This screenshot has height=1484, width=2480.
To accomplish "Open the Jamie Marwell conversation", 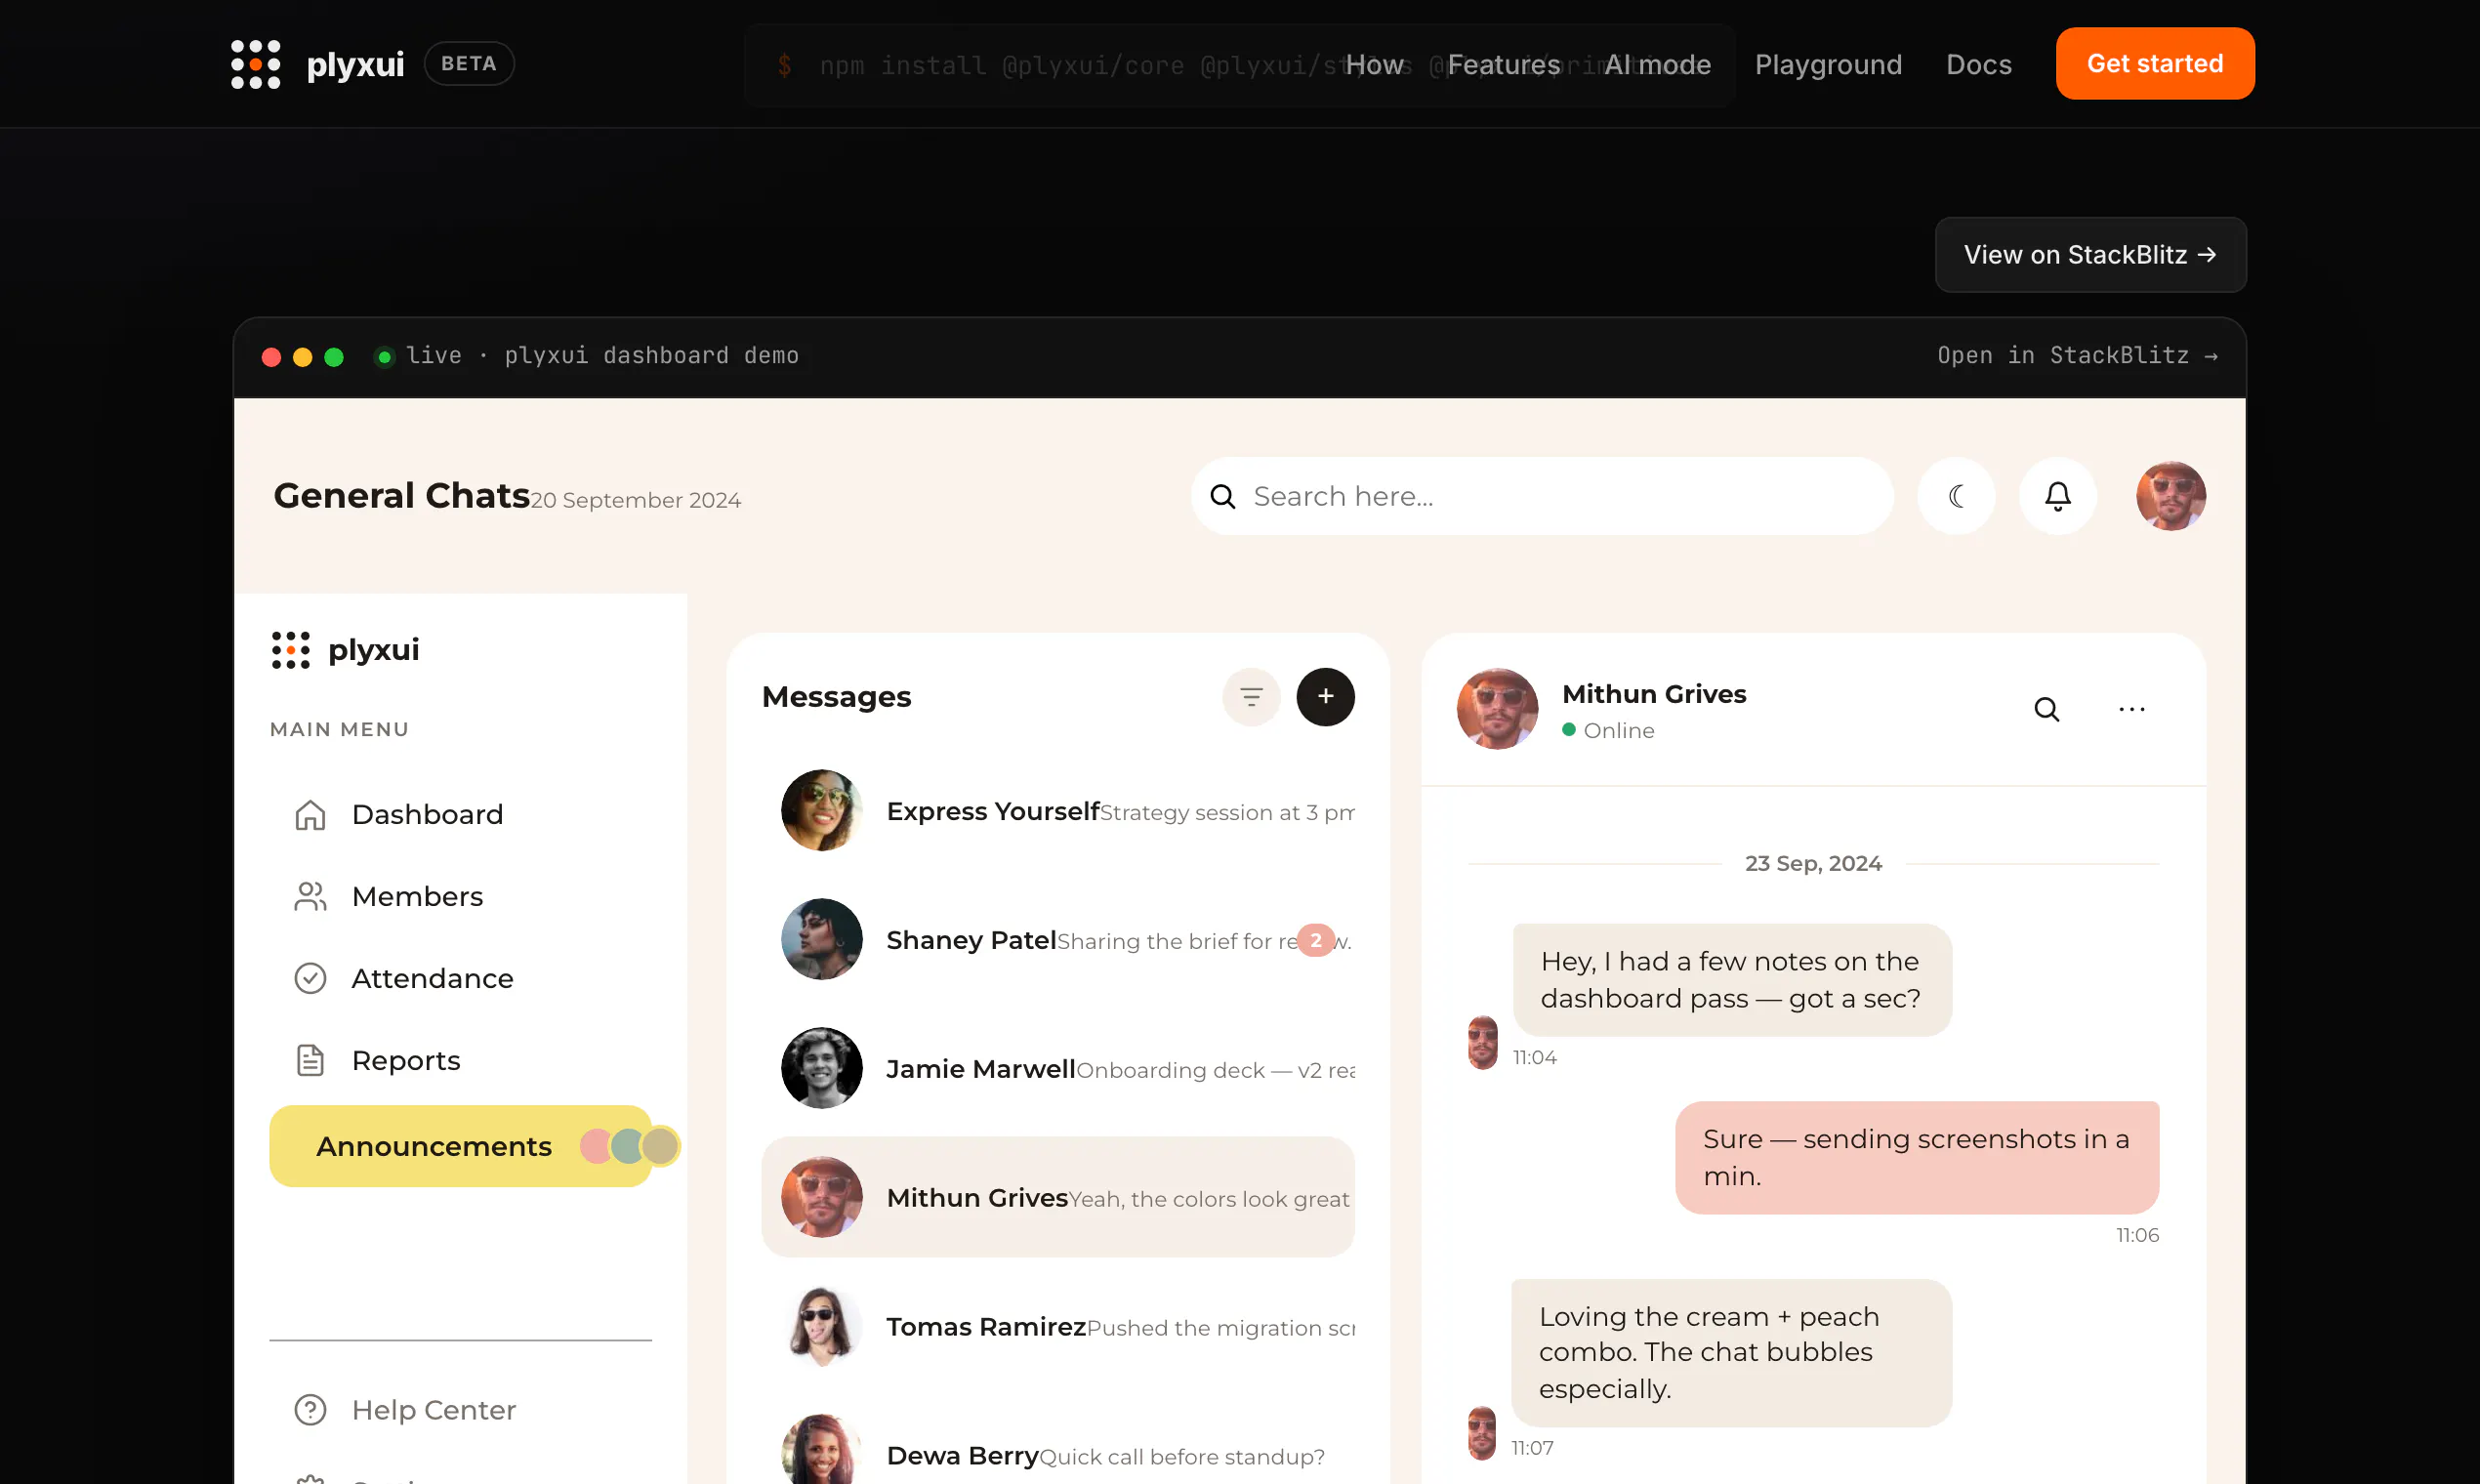I will 1058,1069.
